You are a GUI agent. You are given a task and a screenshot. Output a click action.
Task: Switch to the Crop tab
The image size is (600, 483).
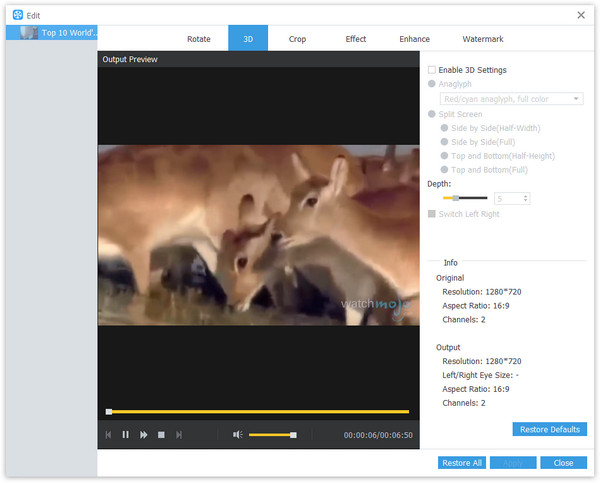297,39
